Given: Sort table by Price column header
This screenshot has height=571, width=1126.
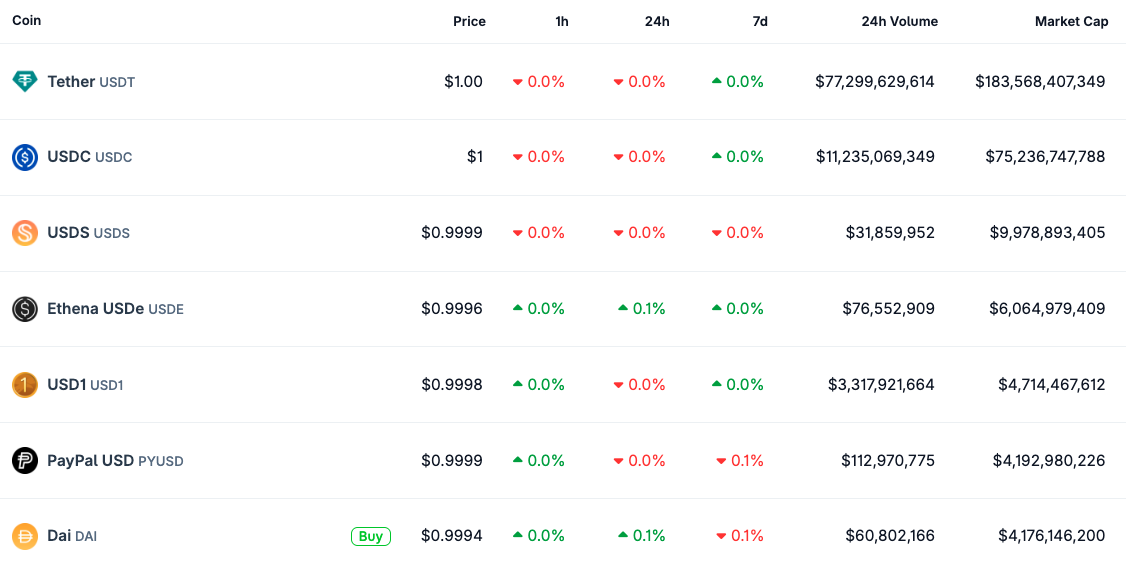Looking at the screenshot, I should click(469, 21).
